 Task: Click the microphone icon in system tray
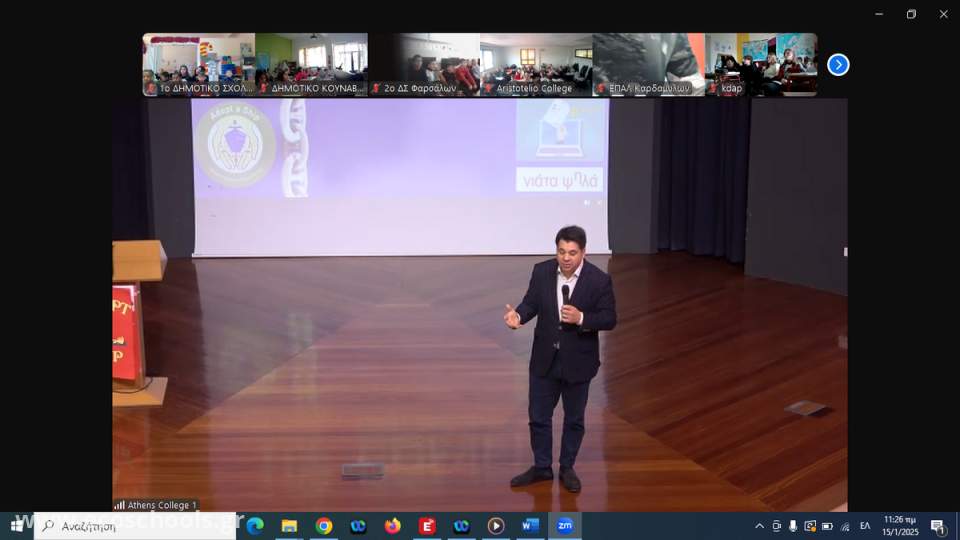793,526
